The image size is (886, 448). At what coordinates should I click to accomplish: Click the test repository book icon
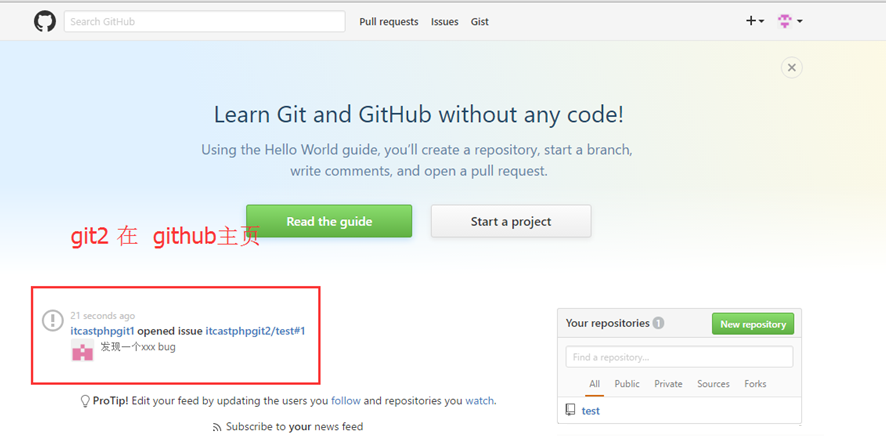pyautogui.click(x=570, y=410)
